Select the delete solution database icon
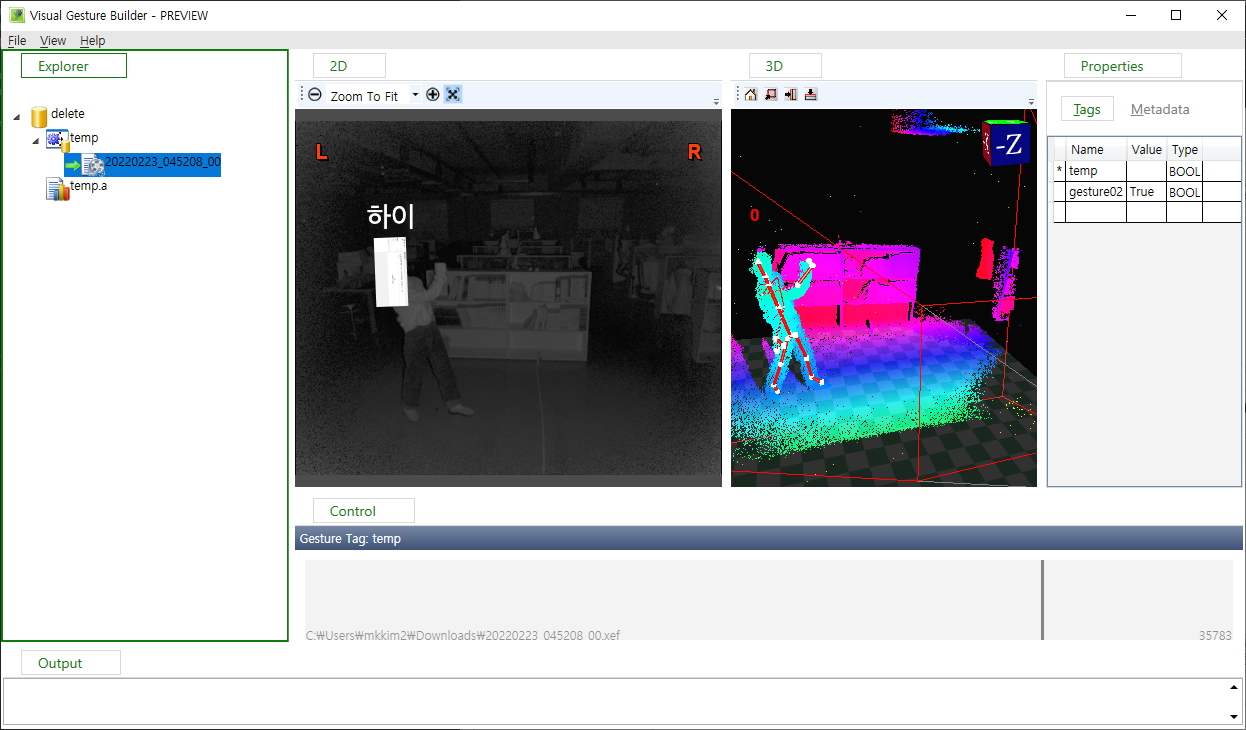Image resolution: width=1246 pixels, height=730 pixels. point(39,116)
